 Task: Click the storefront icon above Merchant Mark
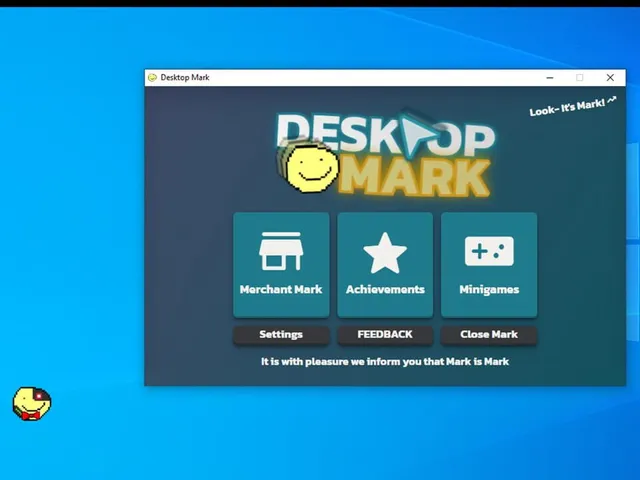click(x=281, y=251)
